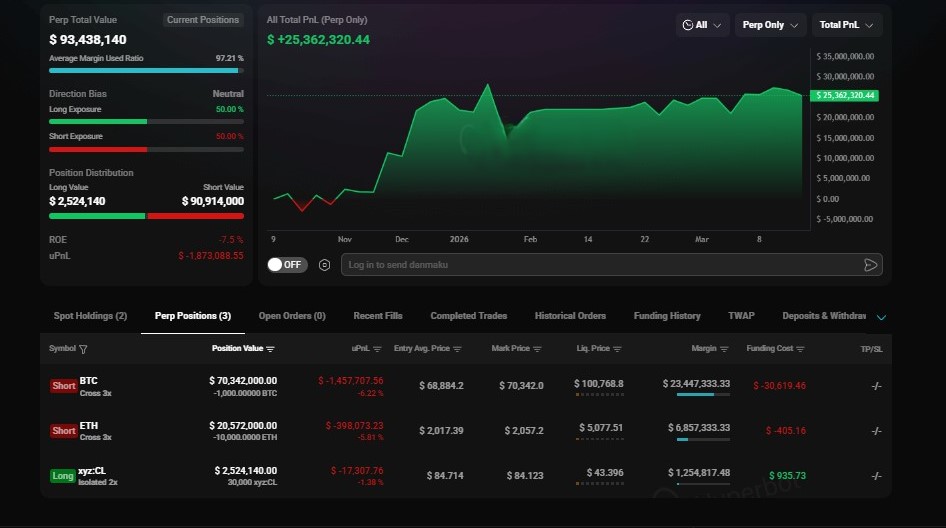Click the Position Distribution long/short bar
This screenshot has width=946, height=528.
click(146, 216)
